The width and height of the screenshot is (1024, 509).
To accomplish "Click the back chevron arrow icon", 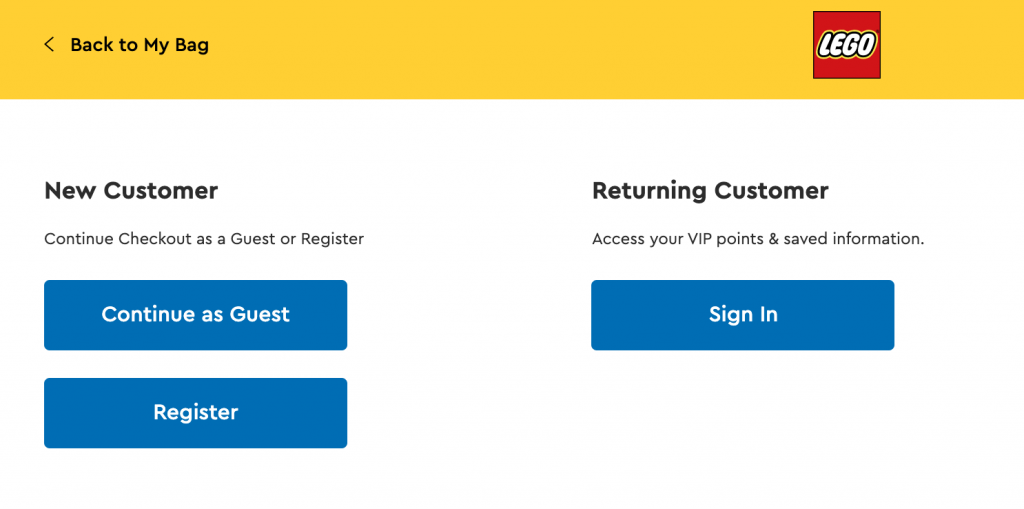I will (x=49, y=45).
